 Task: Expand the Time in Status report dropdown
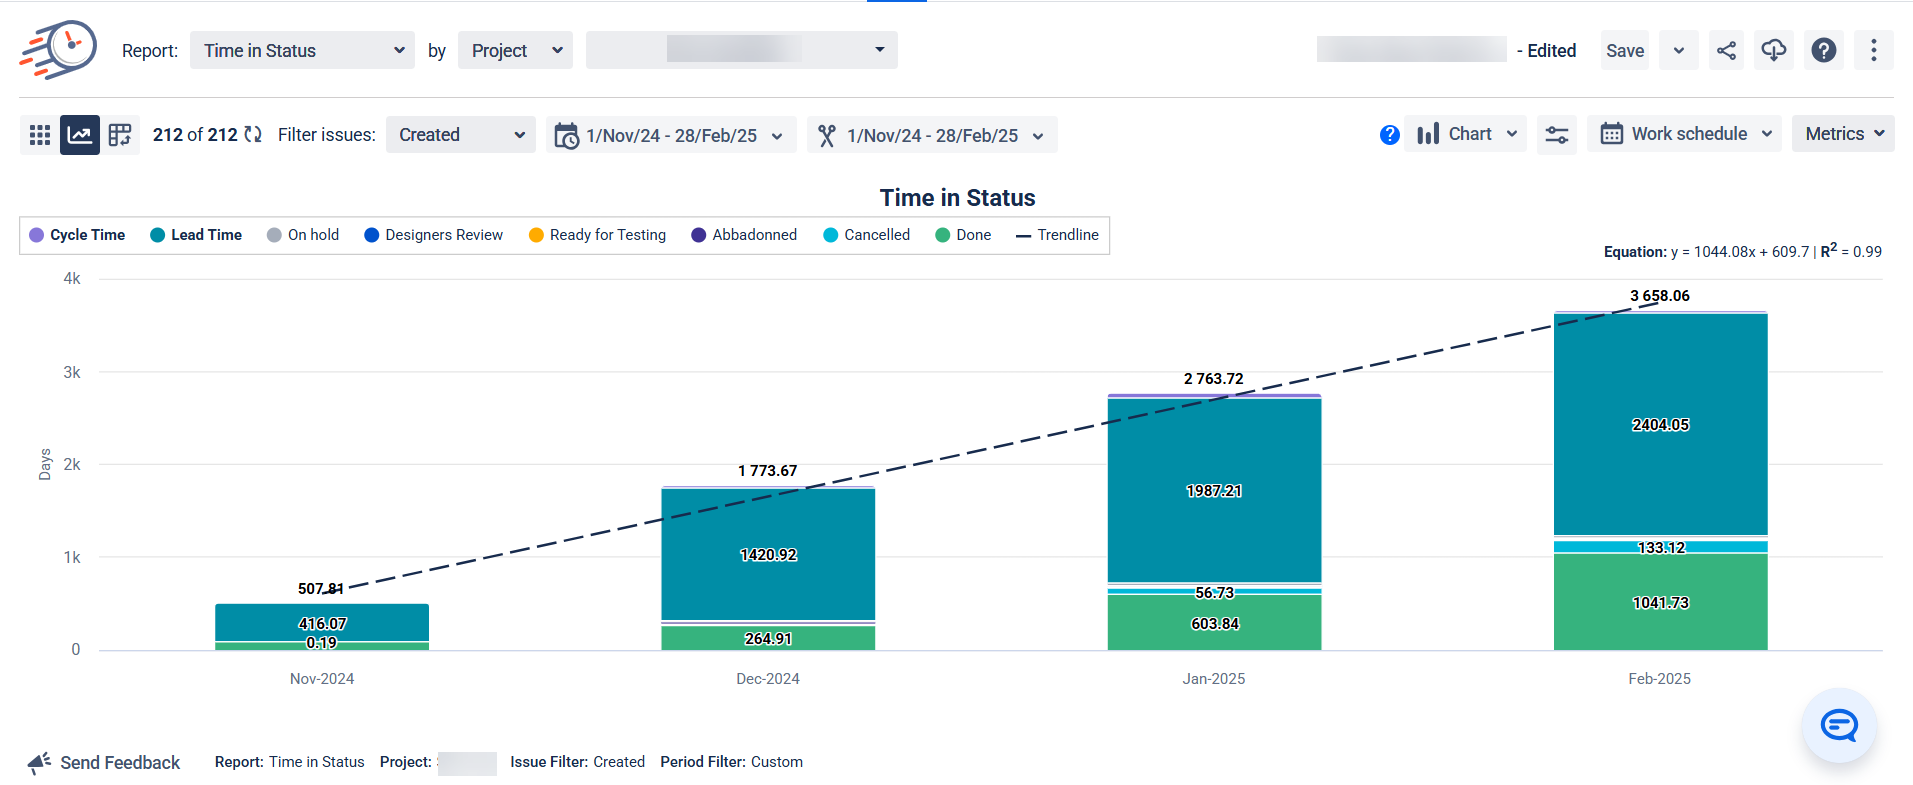(x=303, y=51)
